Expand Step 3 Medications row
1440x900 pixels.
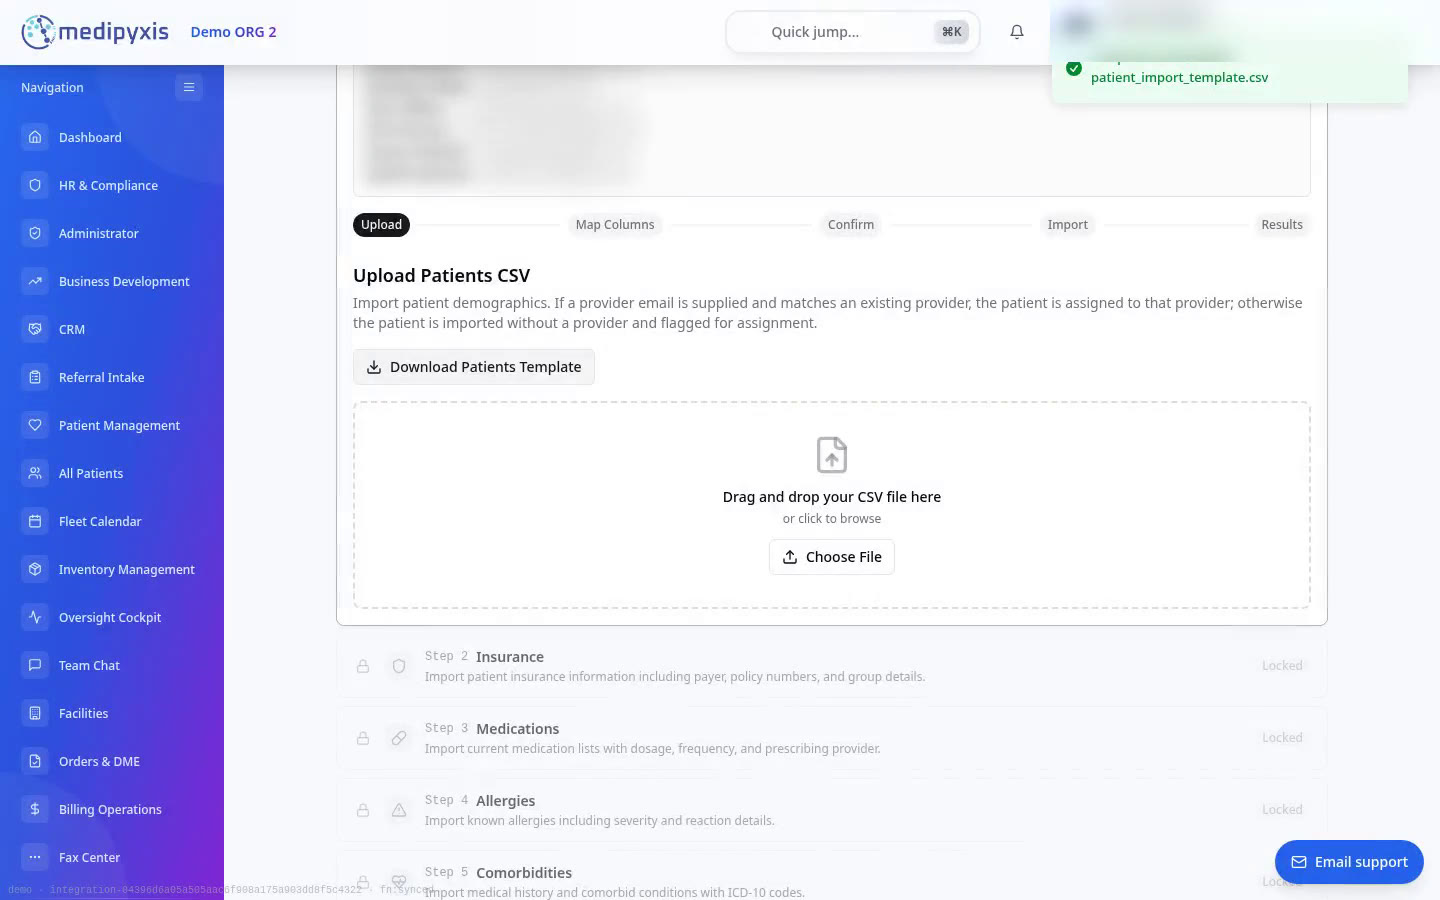click(832, 738)
